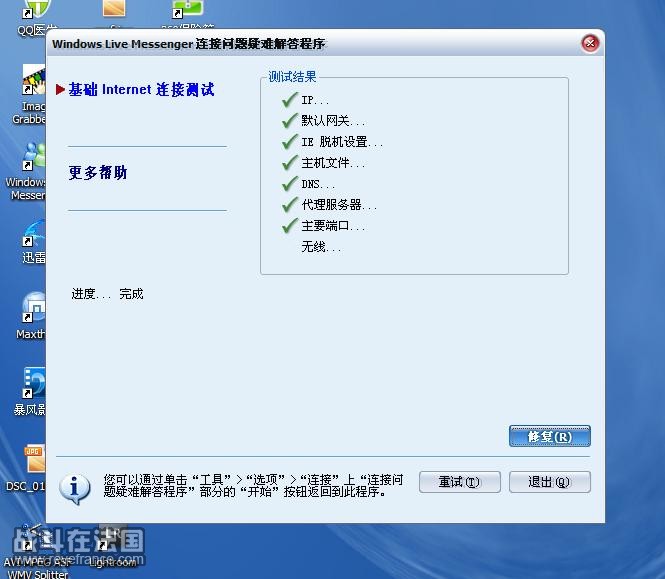Click the DNS... result text
The width and height of the screenshot is (665, 579).
pos(318,184)
